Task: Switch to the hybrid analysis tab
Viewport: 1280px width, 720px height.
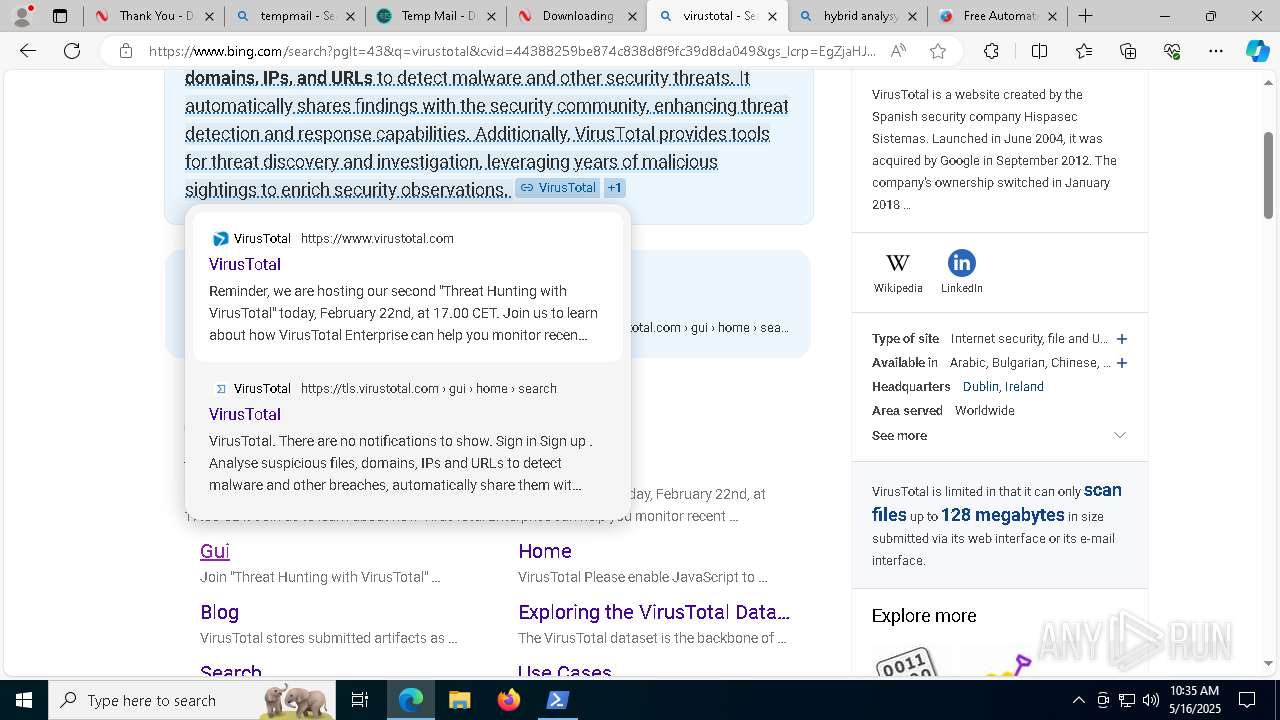Action: click(x=857, y=16)
